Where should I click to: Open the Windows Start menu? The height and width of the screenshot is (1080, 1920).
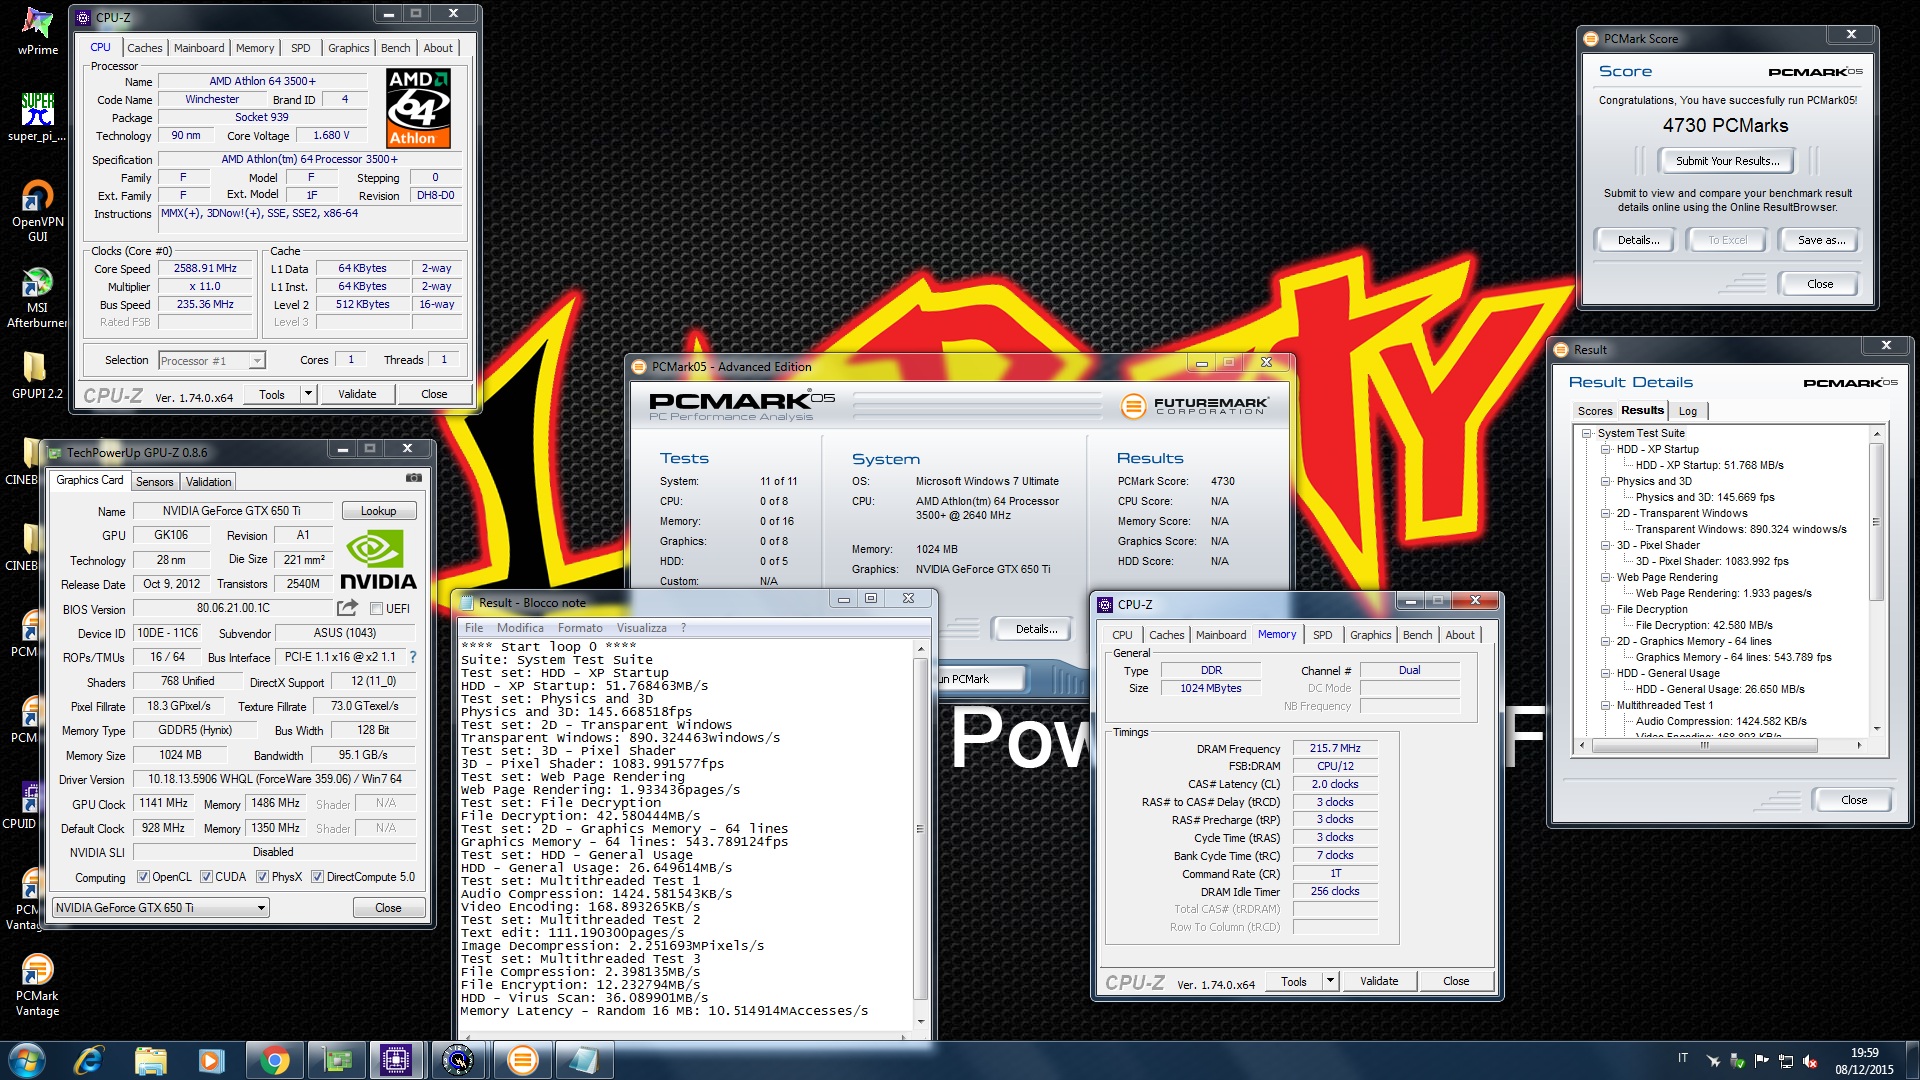click(27, 1060)
